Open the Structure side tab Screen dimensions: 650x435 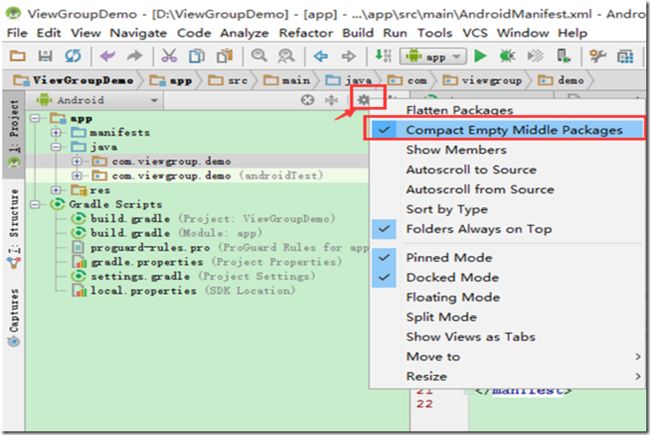[x=14, y=228]
